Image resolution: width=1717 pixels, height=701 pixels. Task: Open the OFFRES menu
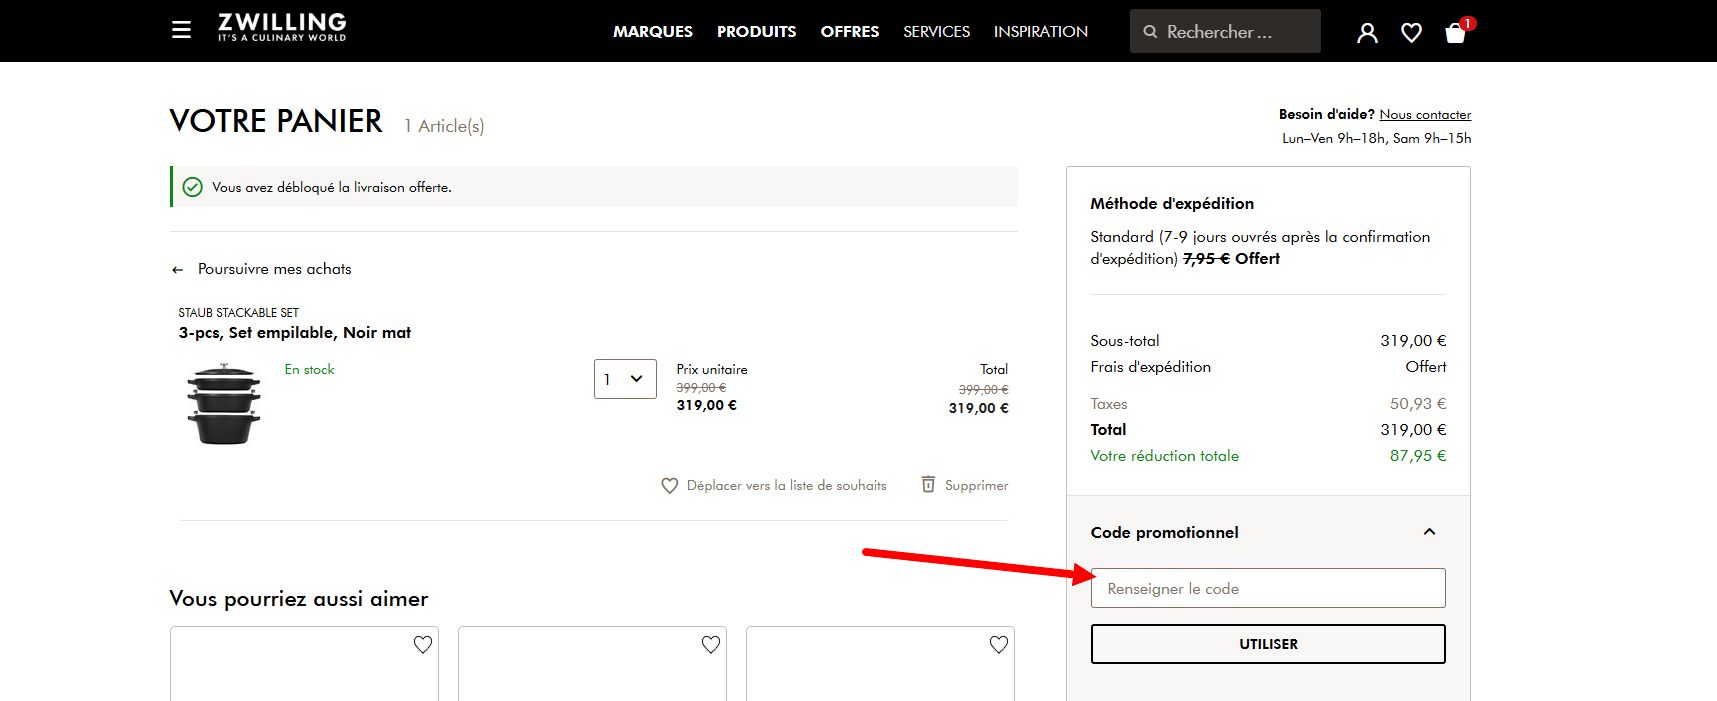pos(850,31)
